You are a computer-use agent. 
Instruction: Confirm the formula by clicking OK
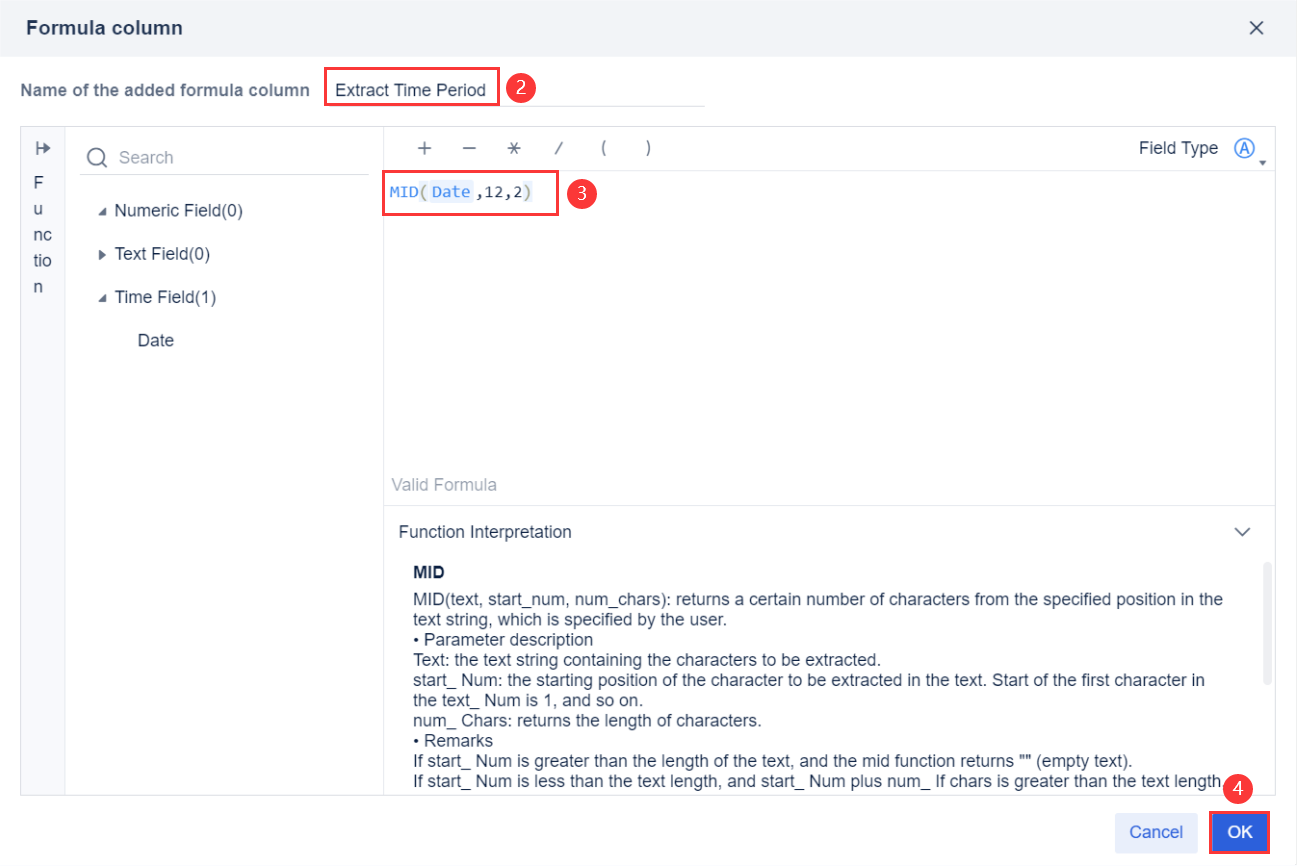(x=1239, y=832)
